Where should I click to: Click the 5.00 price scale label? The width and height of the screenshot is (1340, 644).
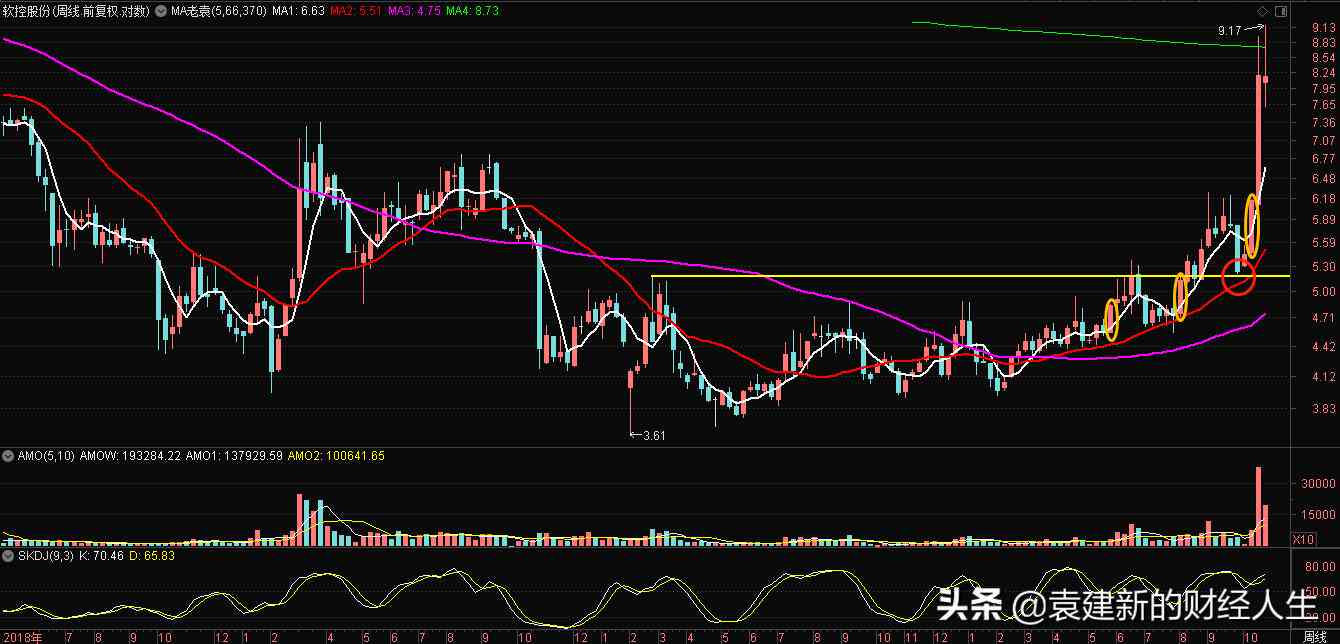[x=1323, y=292]
